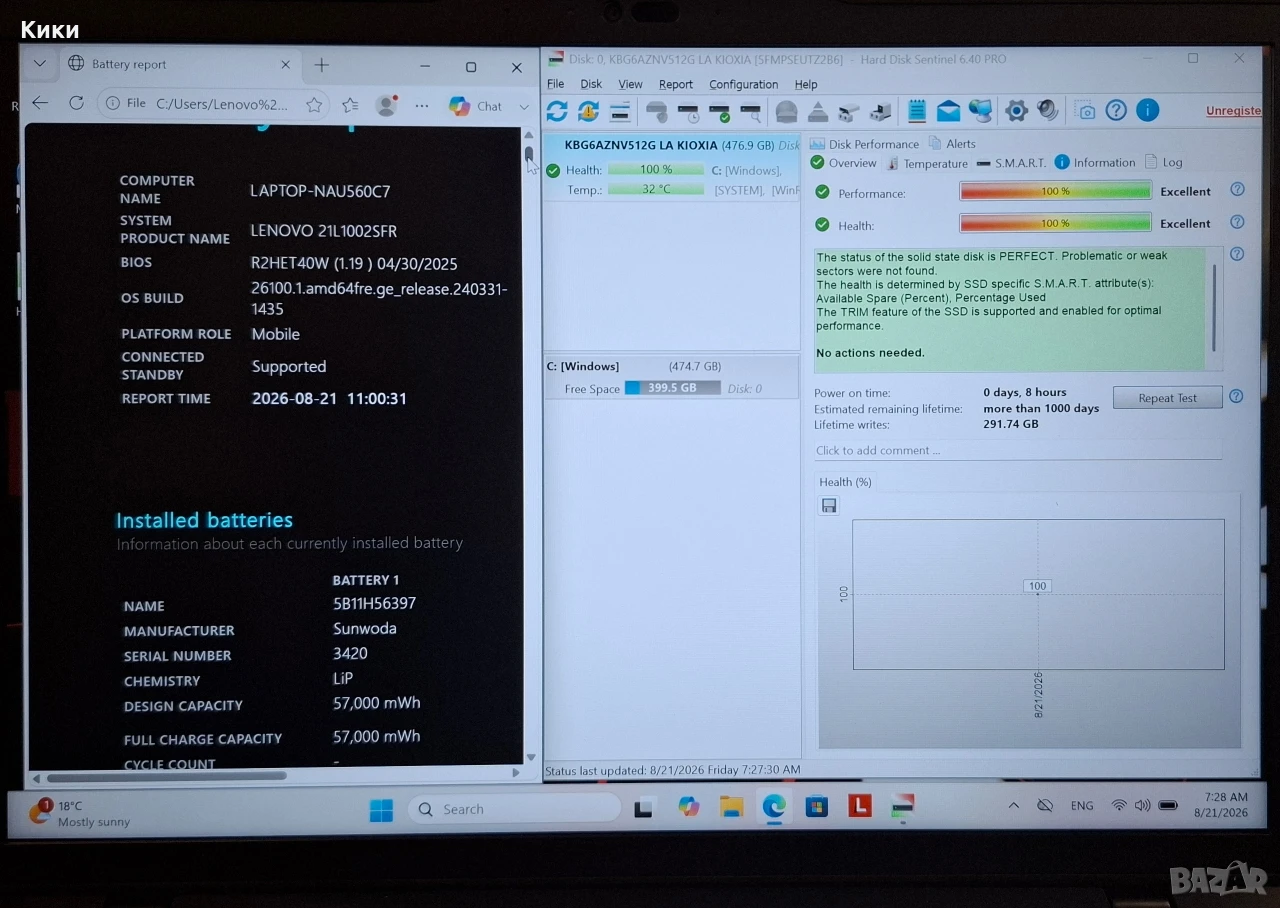
Task: Click the speaker sound toolbar icon
Action: [1048, 110]
